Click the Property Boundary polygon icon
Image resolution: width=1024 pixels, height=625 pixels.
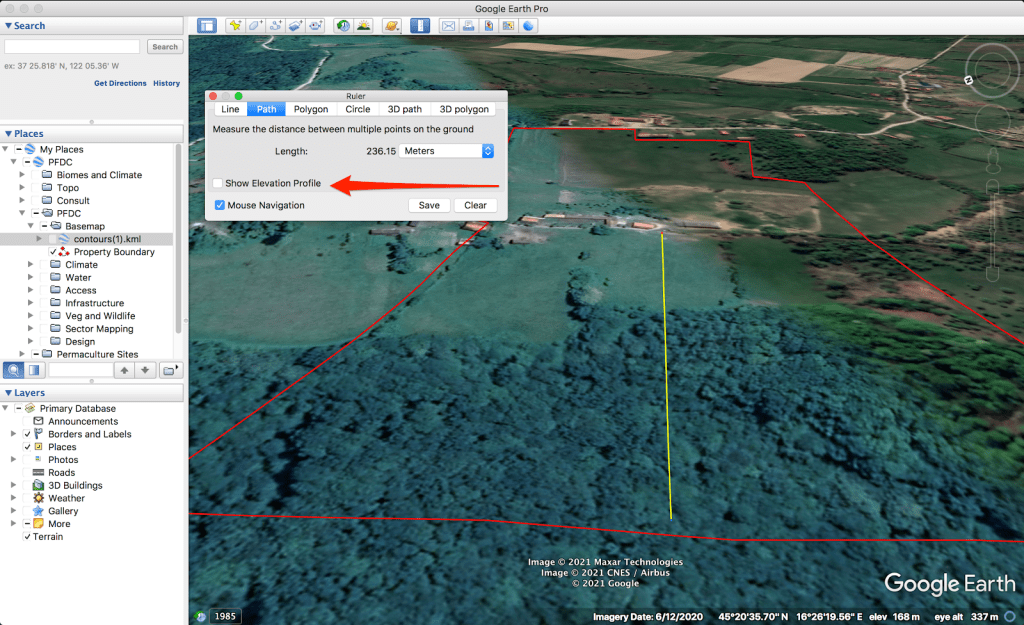63,252
